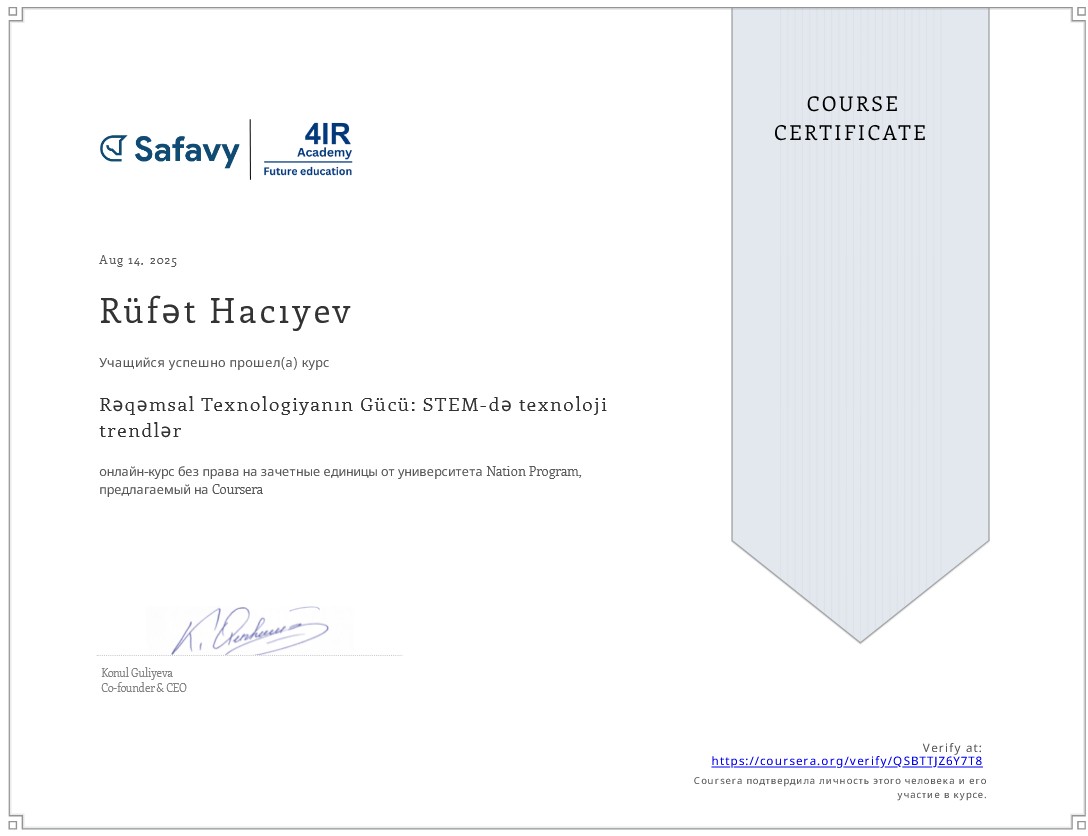The height and width of the screenshot is (836, 1088).
Task: Click the 'Учащийся успешно прошел(а) курс' line
Action: point(214,363)
